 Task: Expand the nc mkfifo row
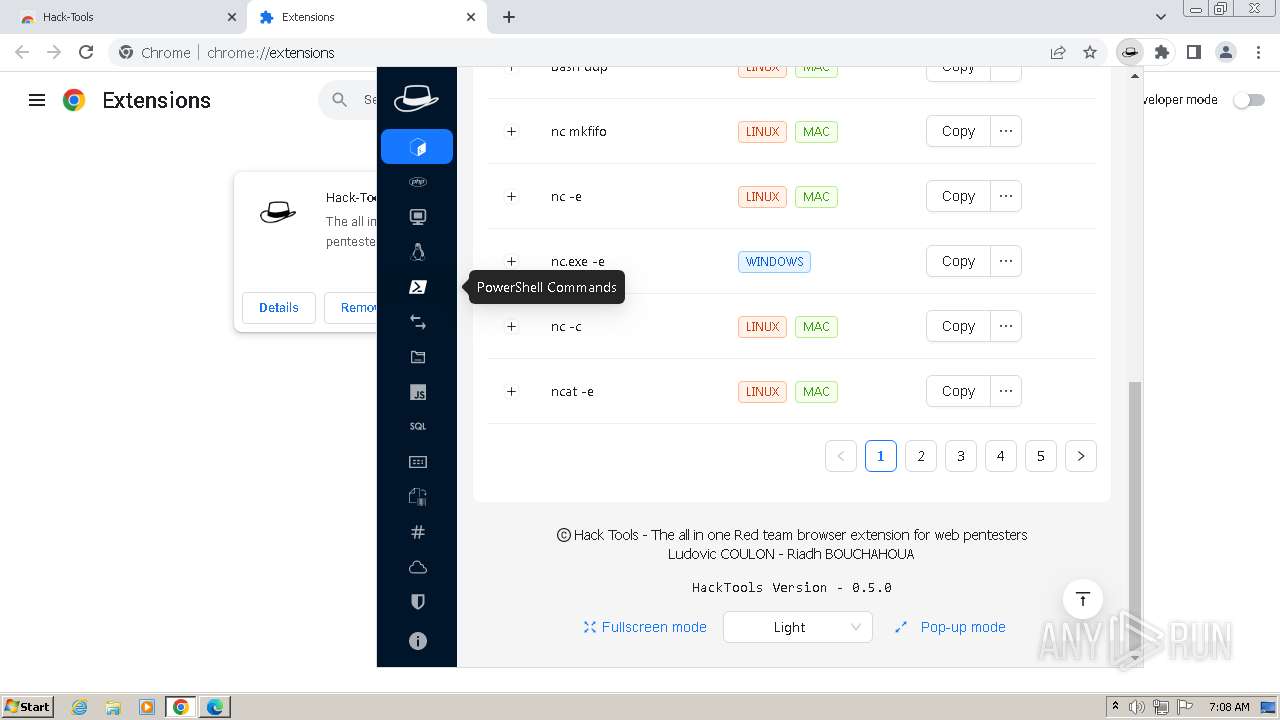[511, 131]
